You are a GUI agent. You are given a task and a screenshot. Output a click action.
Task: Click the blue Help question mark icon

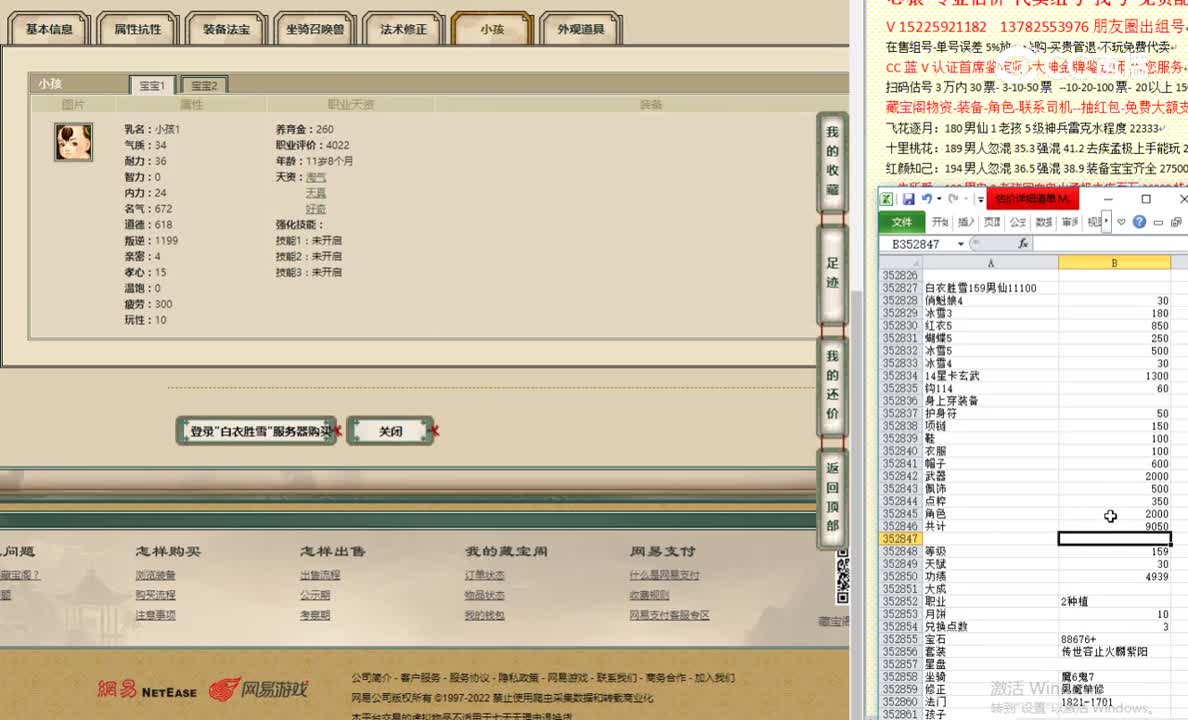[1140, 222]
